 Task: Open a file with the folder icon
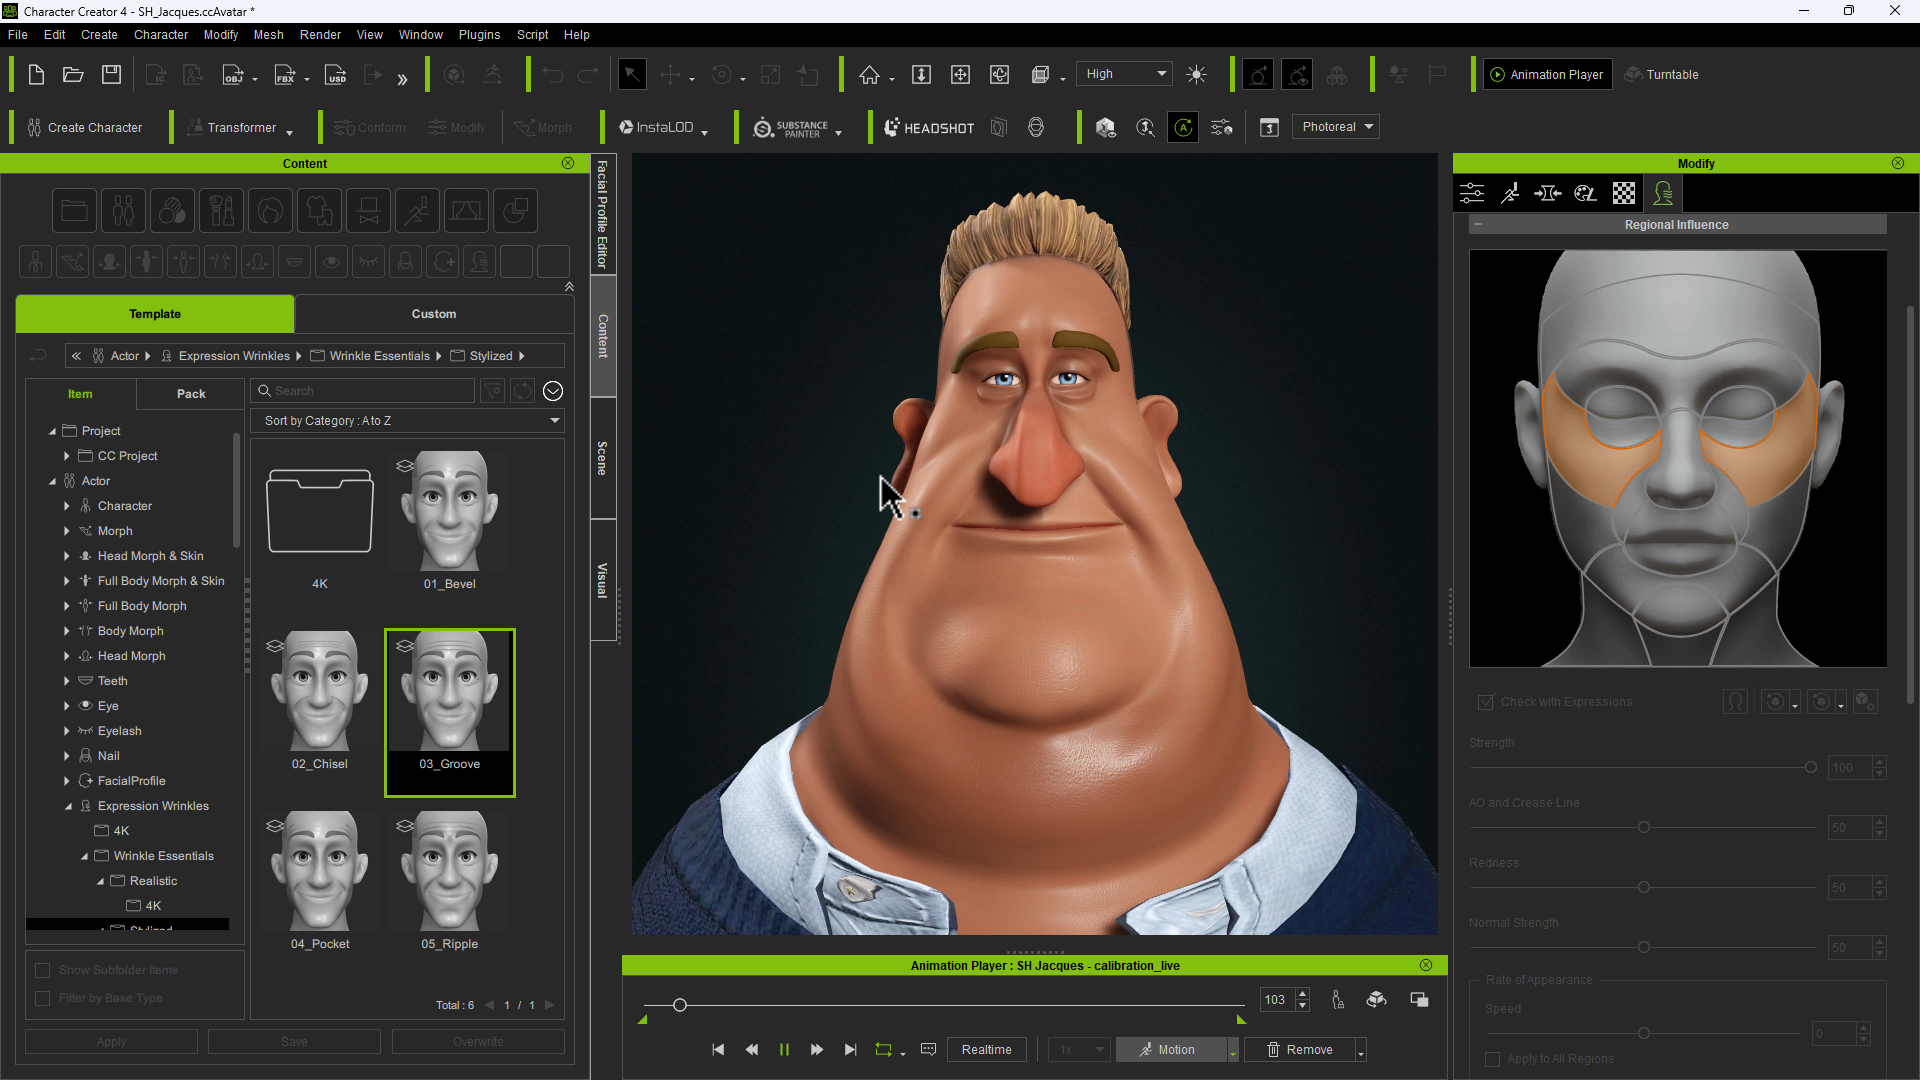tap(73, 75)
